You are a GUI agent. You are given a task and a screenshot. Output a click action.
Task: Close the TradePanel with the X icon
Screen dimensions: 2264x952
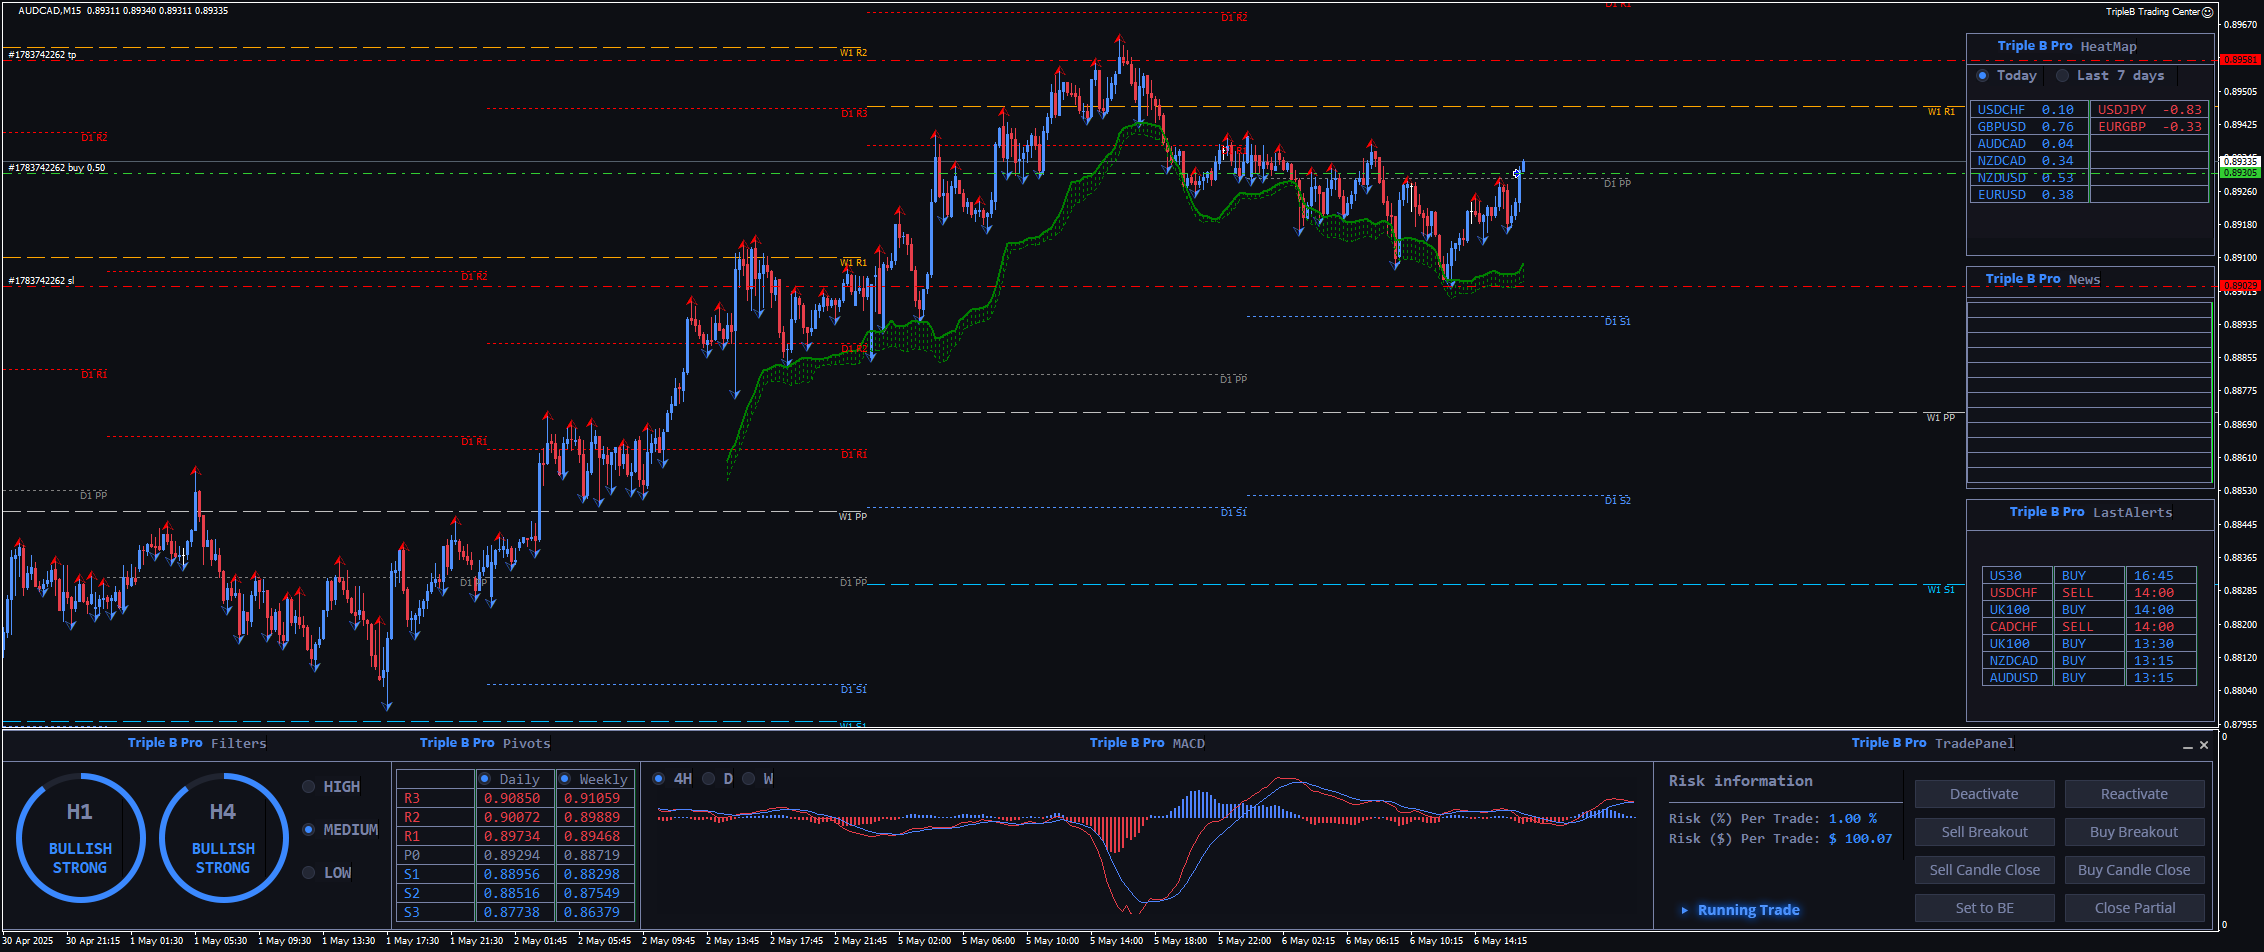point(2204,745)
